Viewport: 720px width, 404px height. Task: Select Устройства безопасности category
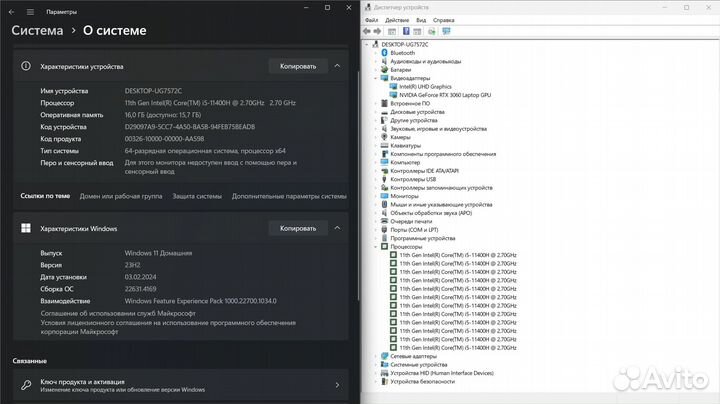click(422, 382)
